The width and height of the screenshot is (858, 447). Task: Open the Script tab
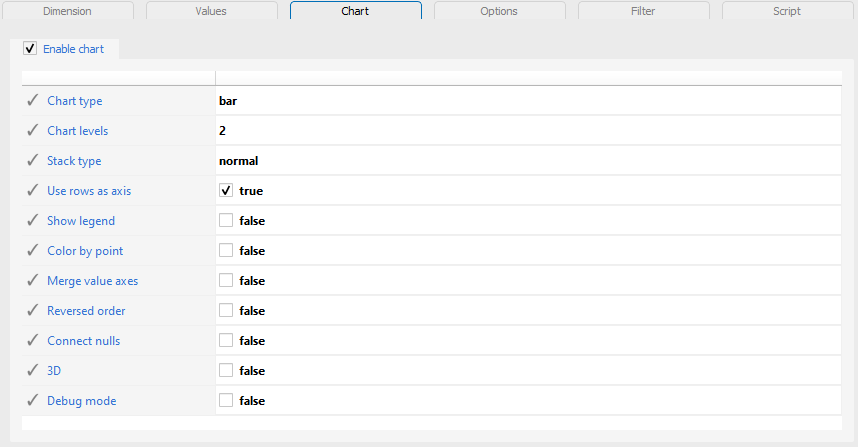(787, 10)
